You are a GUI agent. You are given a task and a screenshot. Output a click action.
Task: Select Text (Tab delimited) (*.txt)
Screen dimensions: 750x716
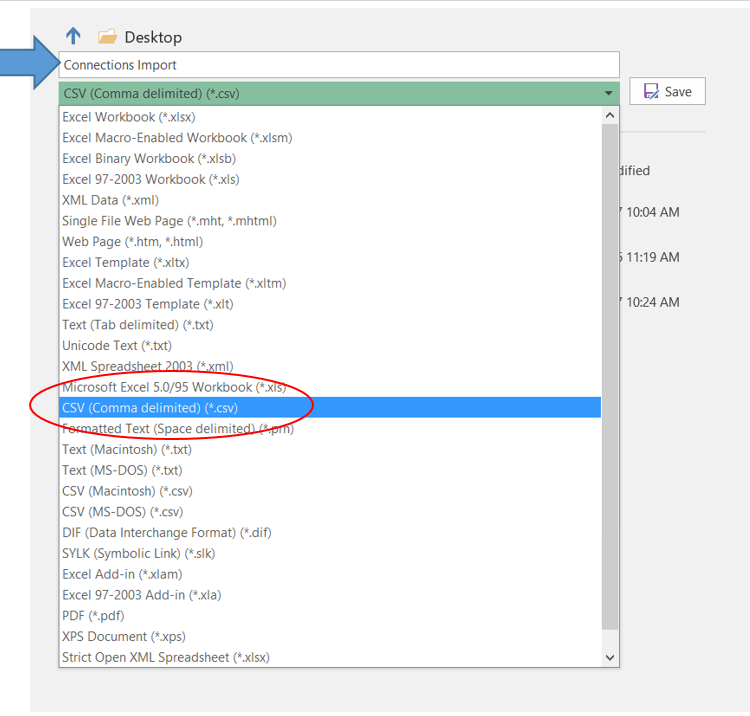pyautogui.click(x=137, y=325)
